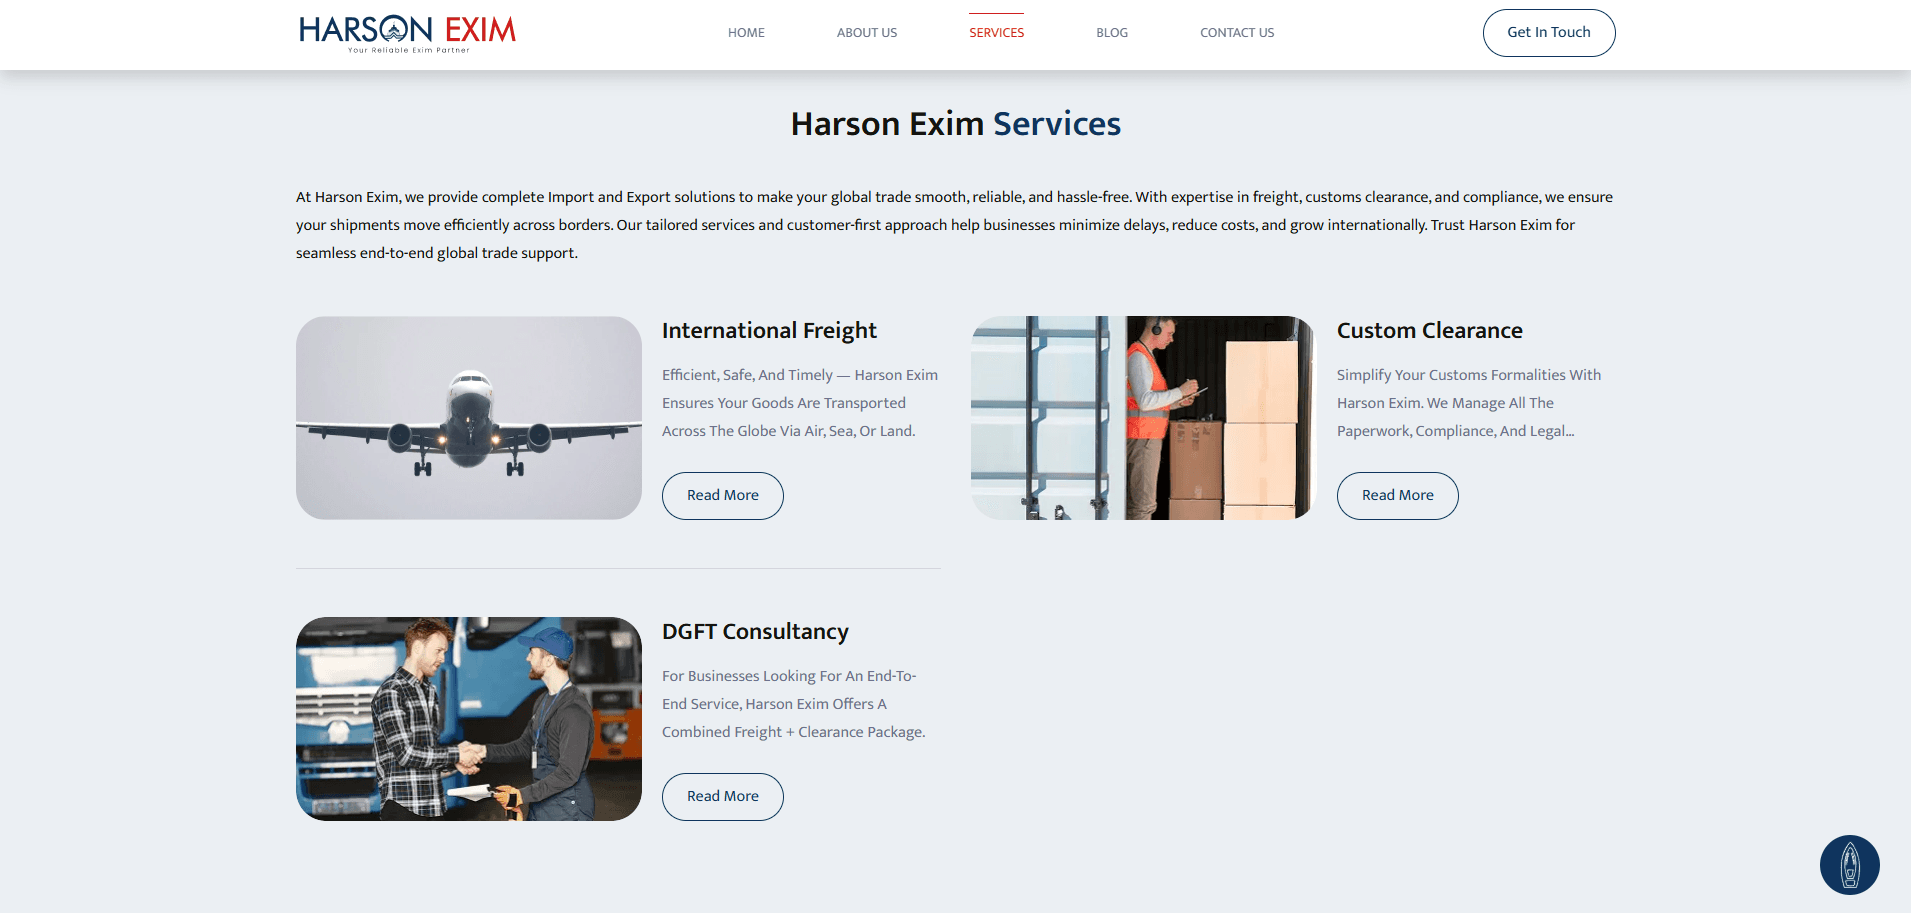Screen dimensions: 1911x913
Task: Click the 'Simplify Your Customs Formalities' description
Action: [x=1469, y=403]
